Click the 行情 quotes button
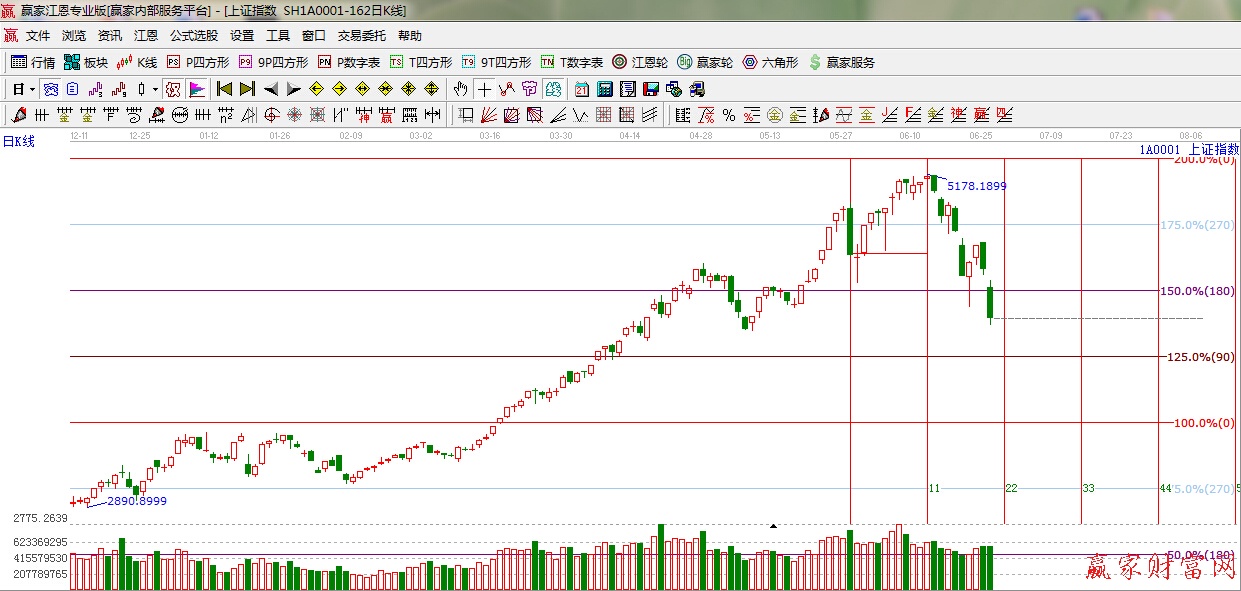Viewport: 1241px width, 591px height. pos(33,62)
